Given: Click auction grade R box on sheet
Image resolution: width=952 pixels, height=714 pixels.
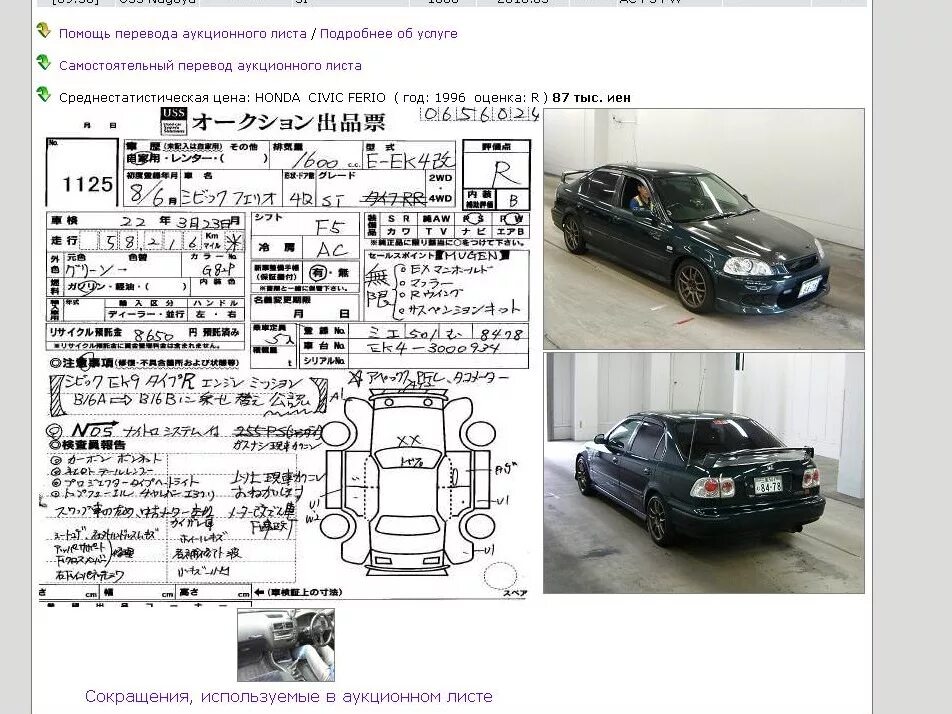Looking at the screenshot, I should (x=497, y=170).
